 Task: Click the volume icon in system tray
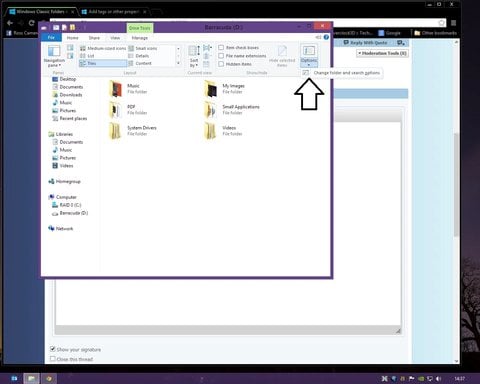point(439,379)
